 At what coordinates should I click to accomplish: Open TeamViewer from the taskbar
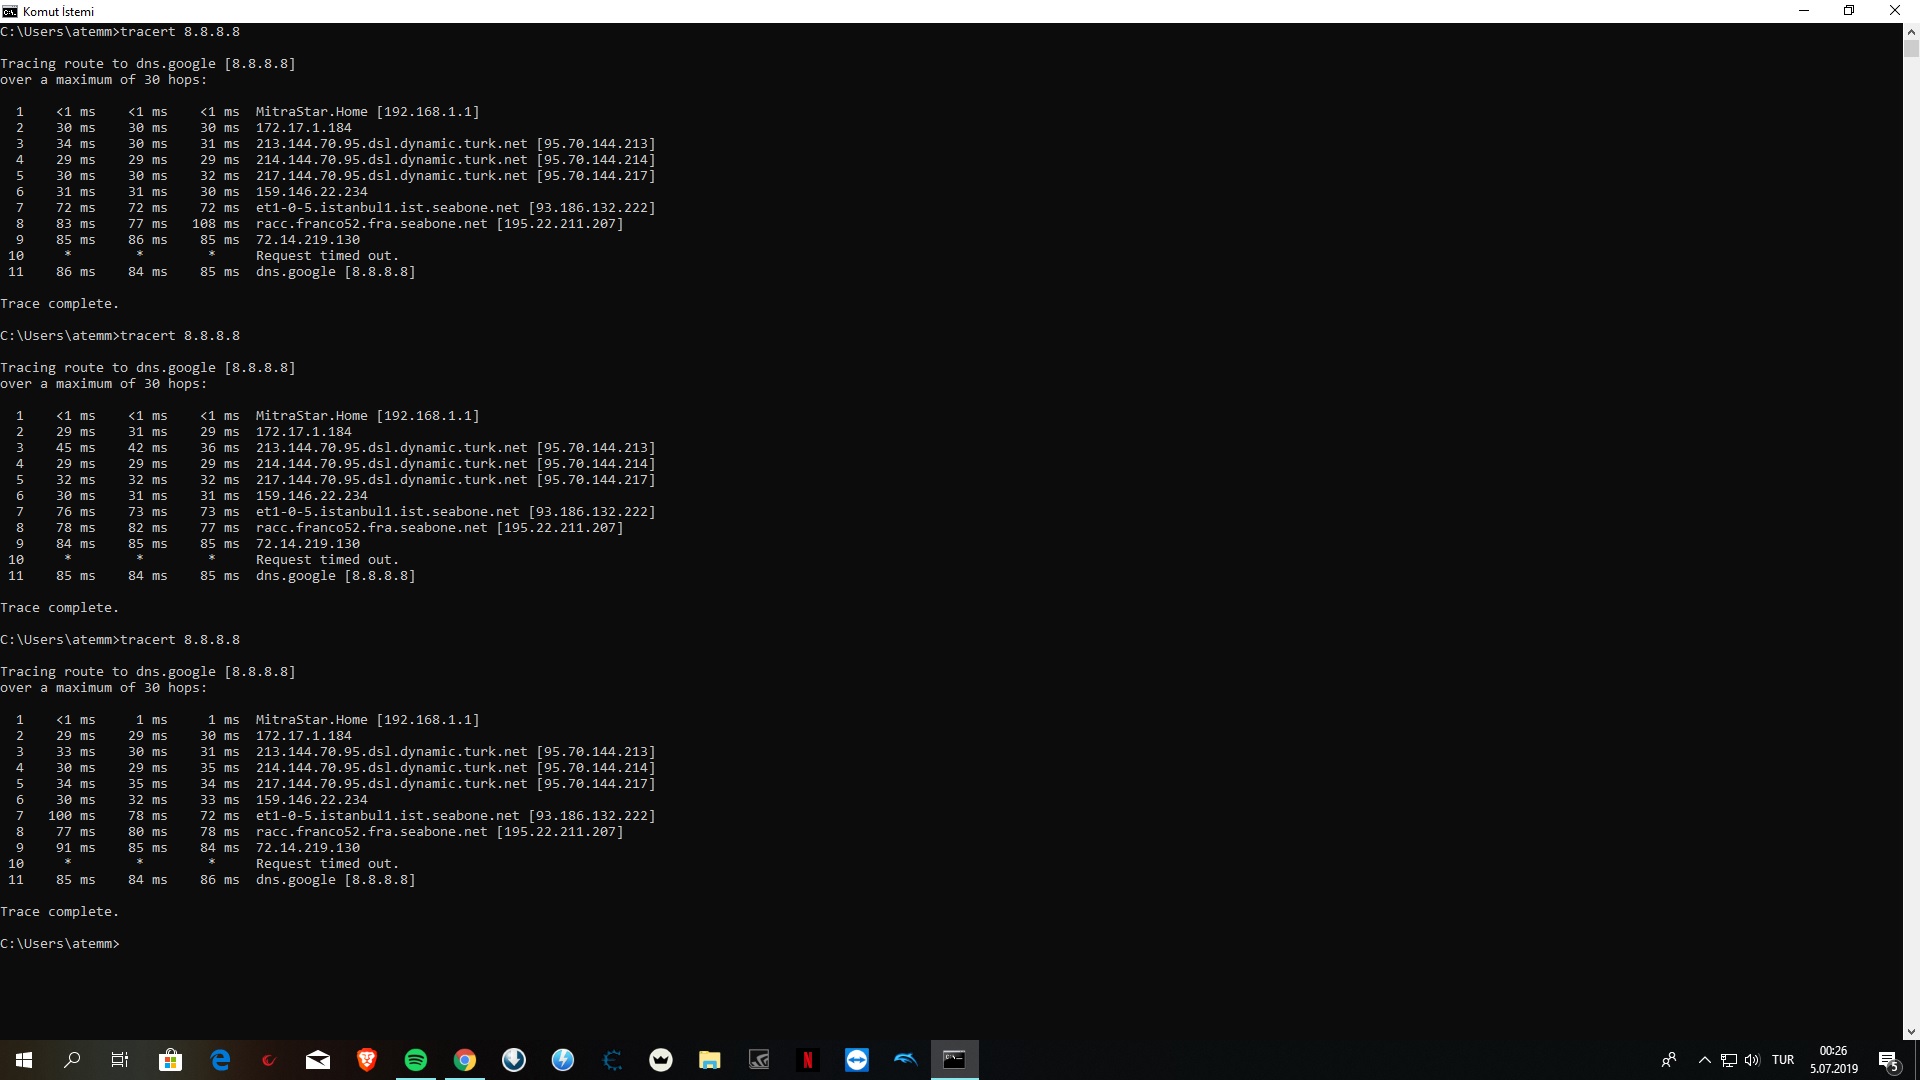coord(857,1060)
